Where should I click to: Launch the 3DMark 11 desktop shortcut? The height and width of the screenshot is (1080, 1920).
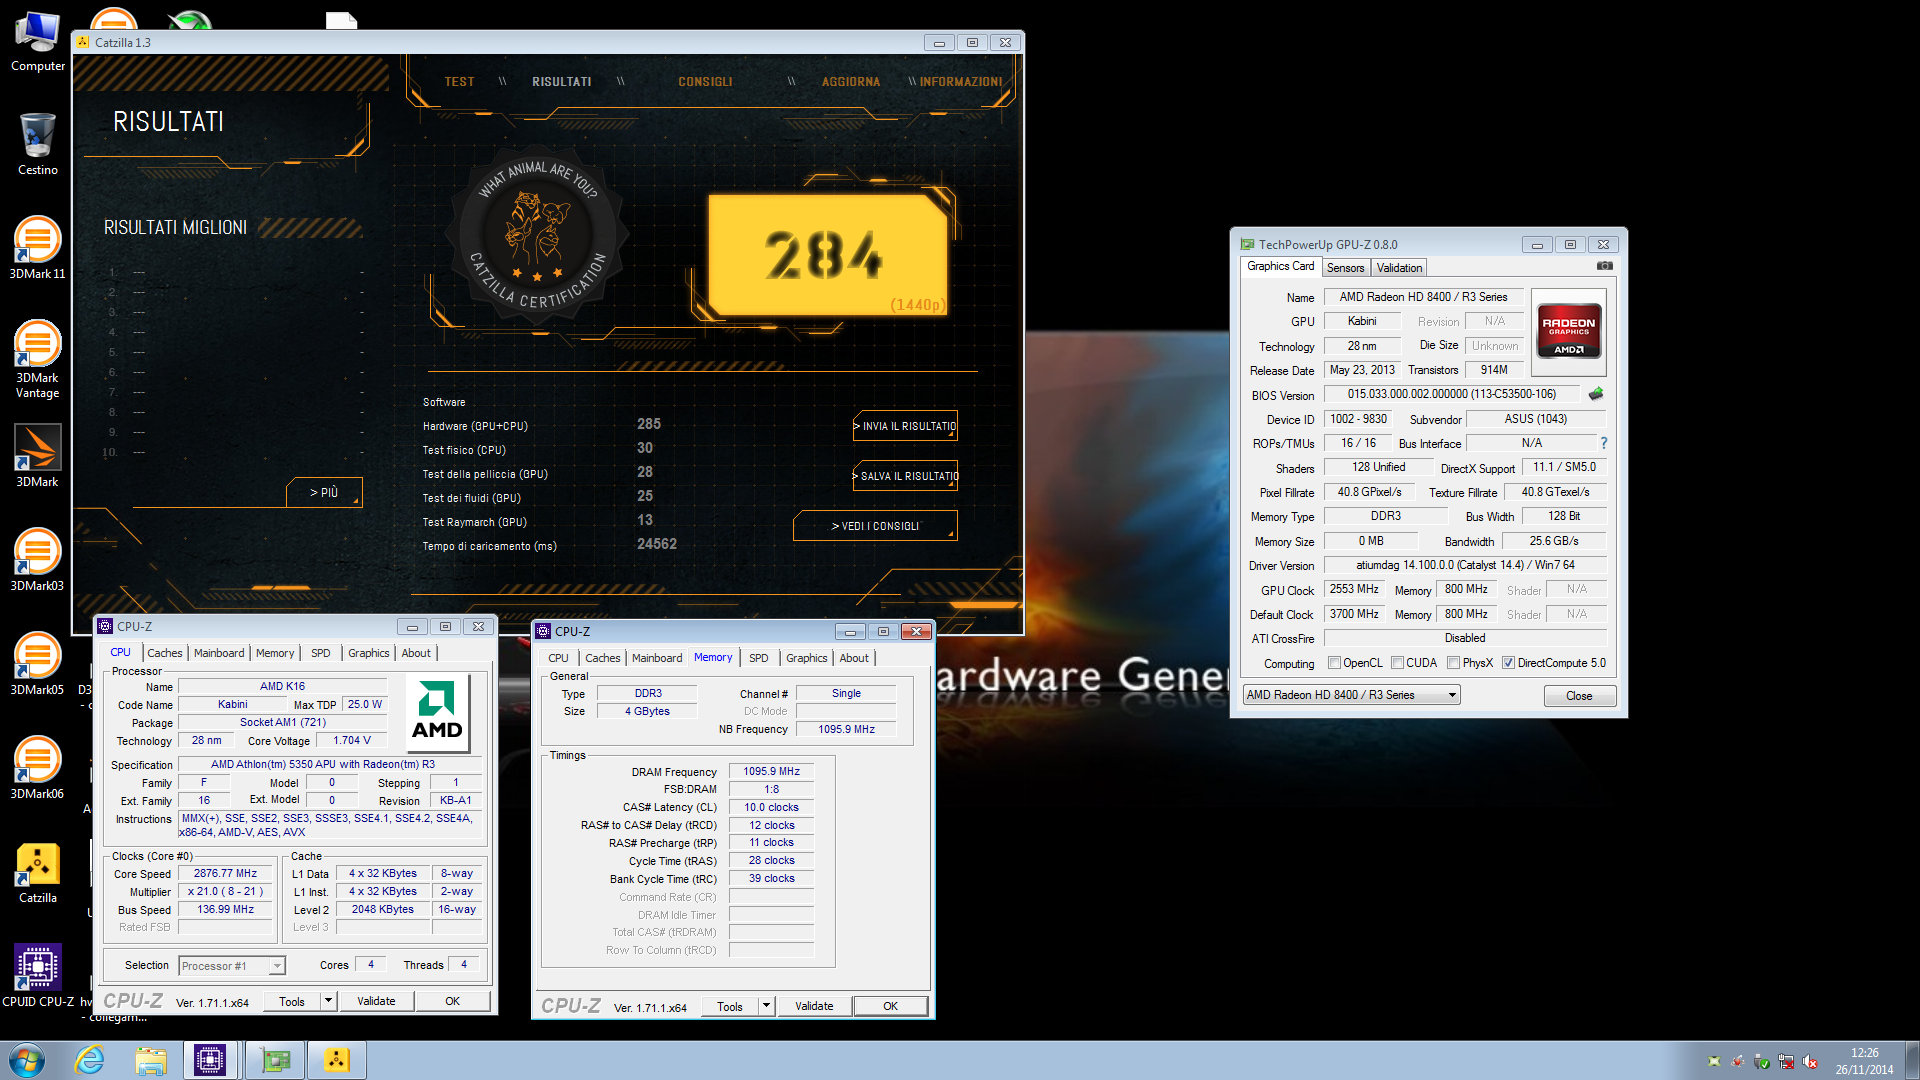click(37, 248)
